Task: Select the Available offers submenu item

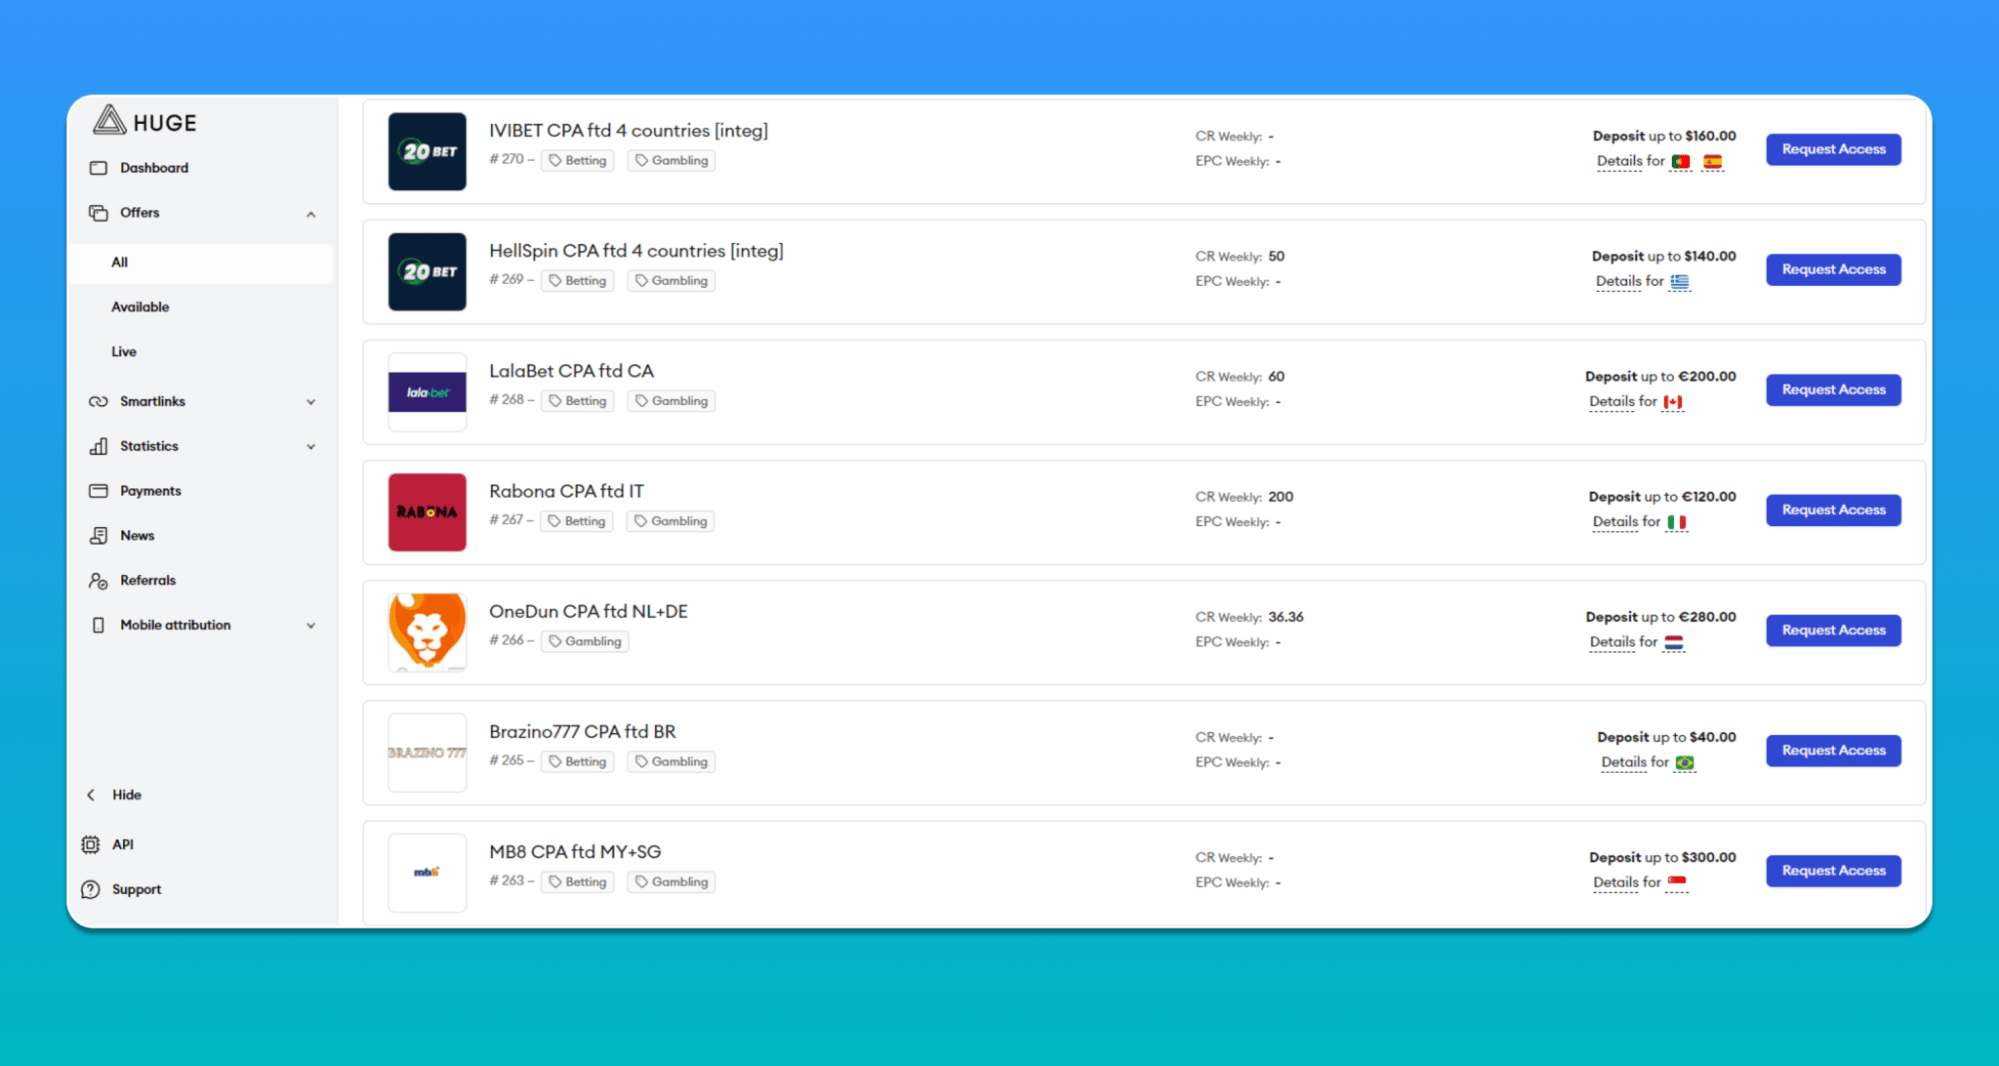Action: 140,307
